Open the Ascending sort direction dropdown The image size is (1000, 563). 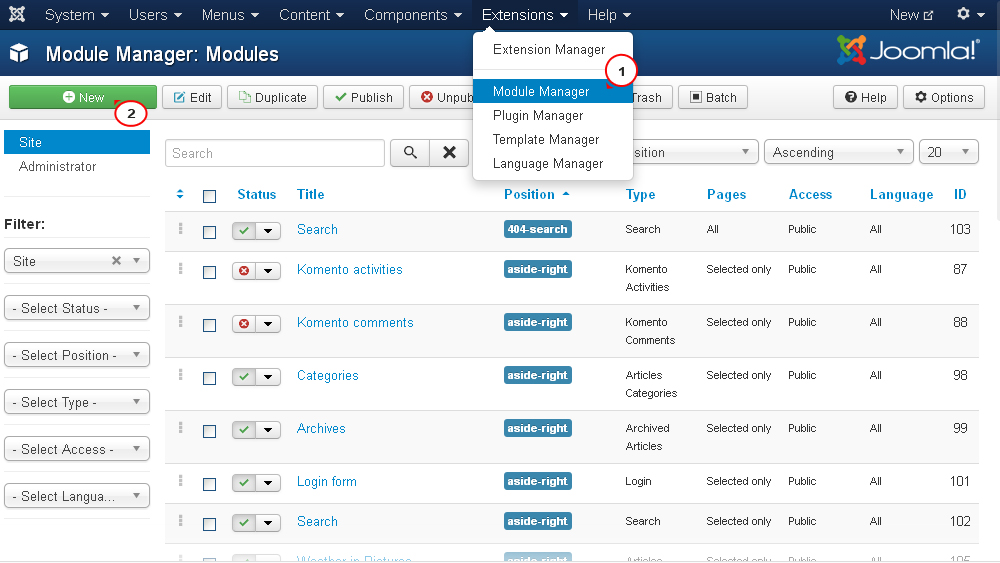click(x=839, y=152)
